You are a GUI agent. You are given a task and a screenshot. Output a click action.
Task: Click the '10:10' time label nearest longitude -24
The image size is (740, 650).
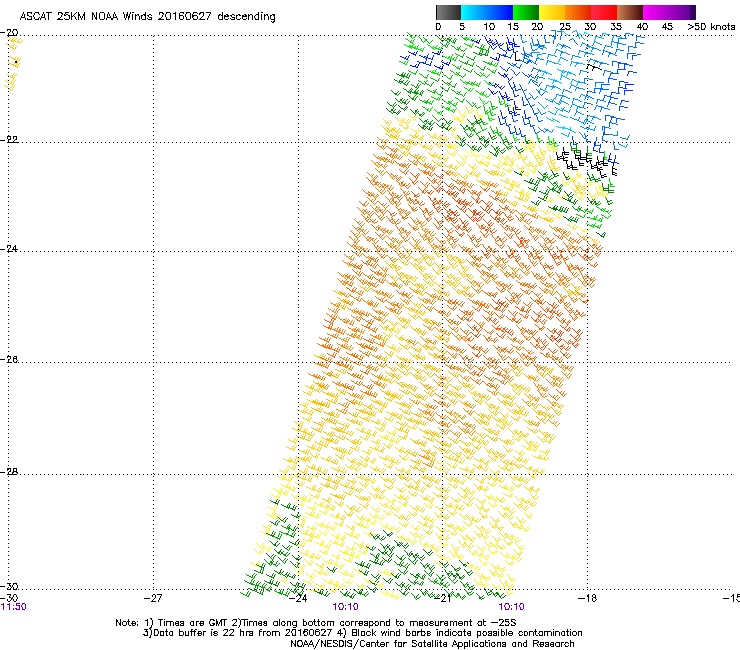click(x=345, y=607)
